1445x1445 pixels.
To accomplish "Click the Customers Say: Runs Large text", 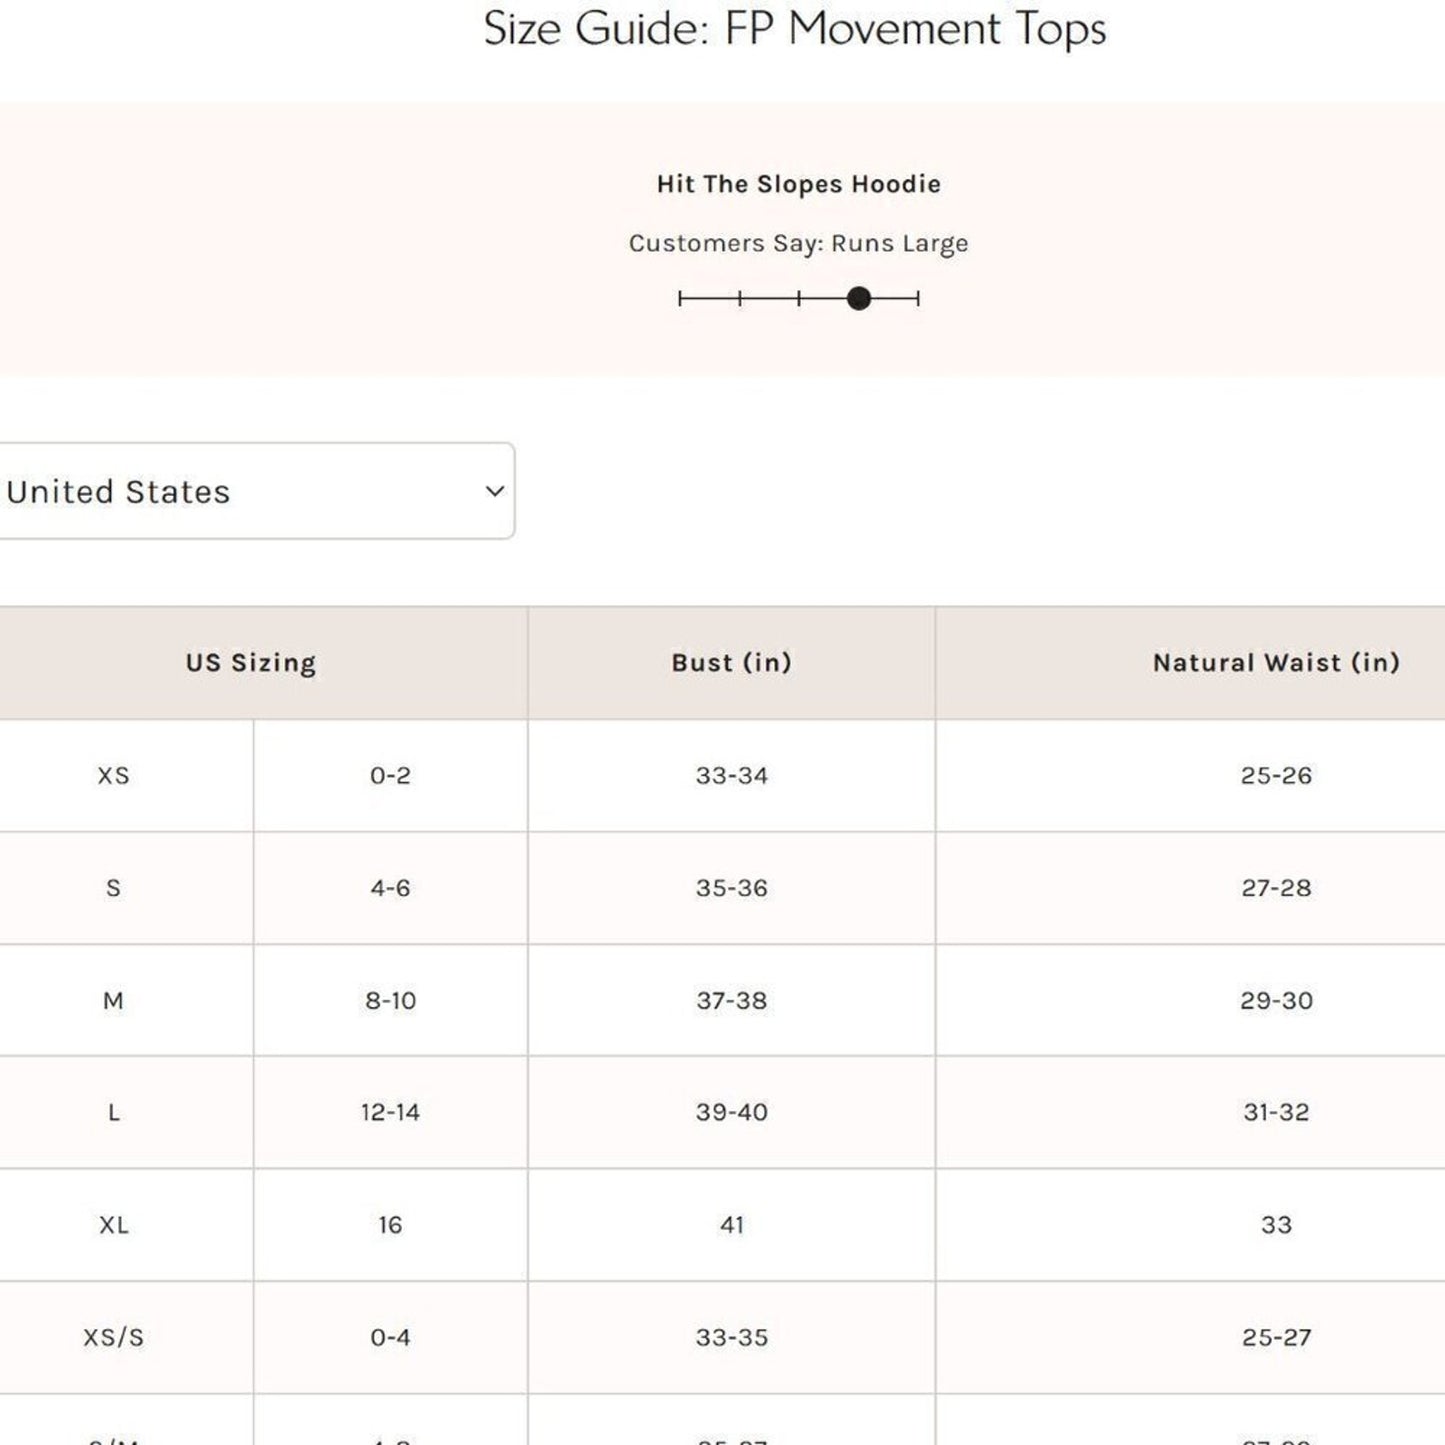I will click(x=797, y=243).
